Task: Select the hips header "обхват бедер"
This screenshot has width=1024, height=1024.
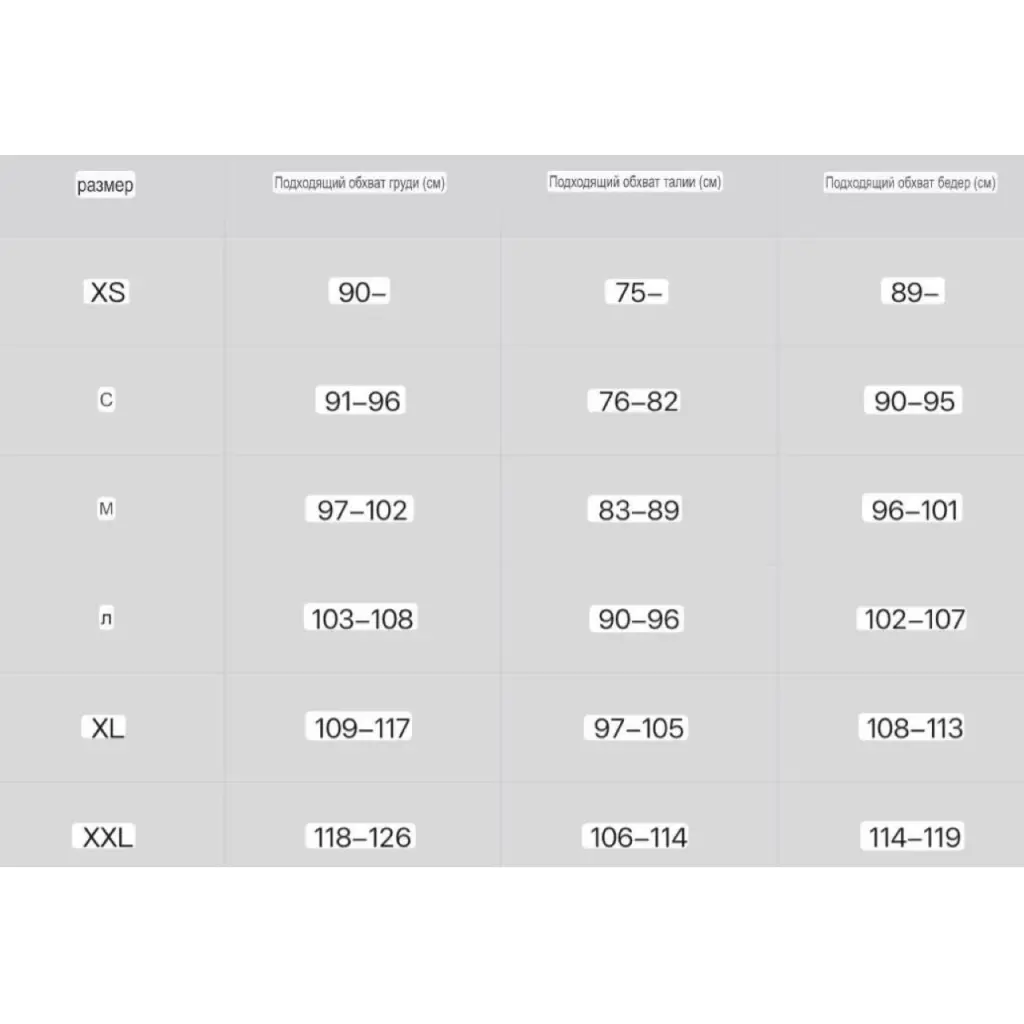Action: (910, 183)
